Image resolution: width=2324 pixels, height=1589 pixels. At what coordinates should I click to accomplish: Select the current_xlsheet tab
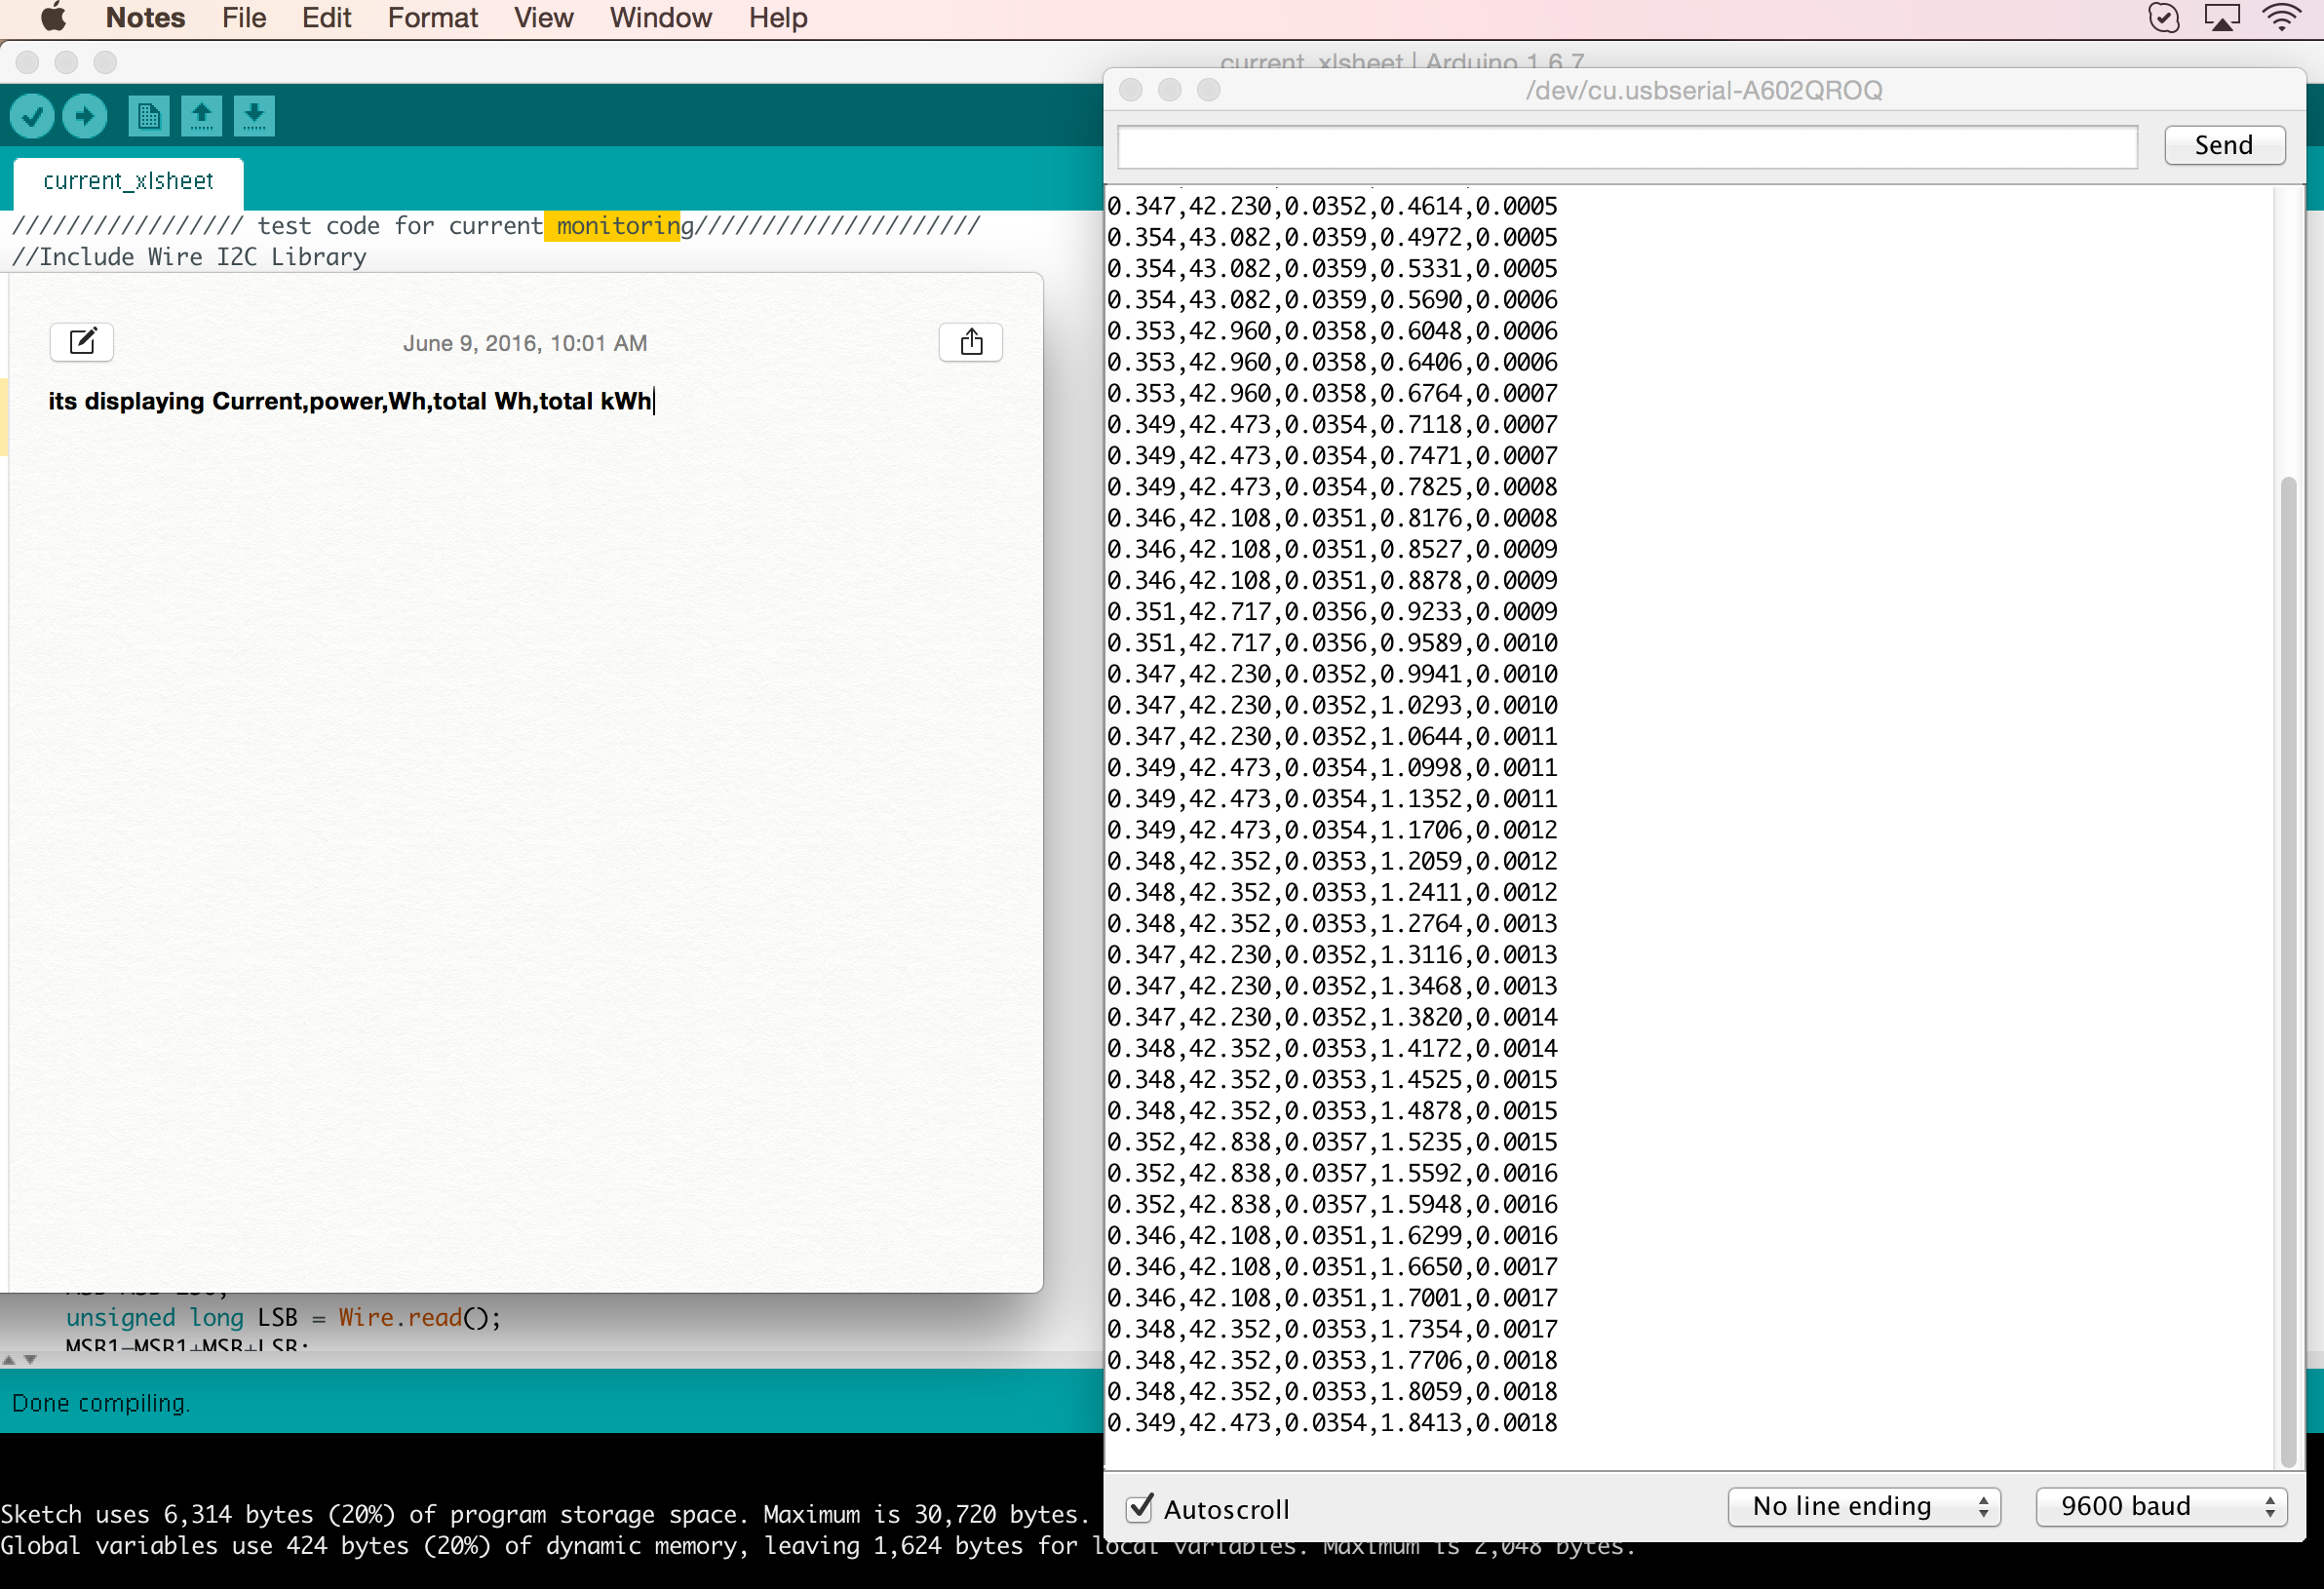127,181
